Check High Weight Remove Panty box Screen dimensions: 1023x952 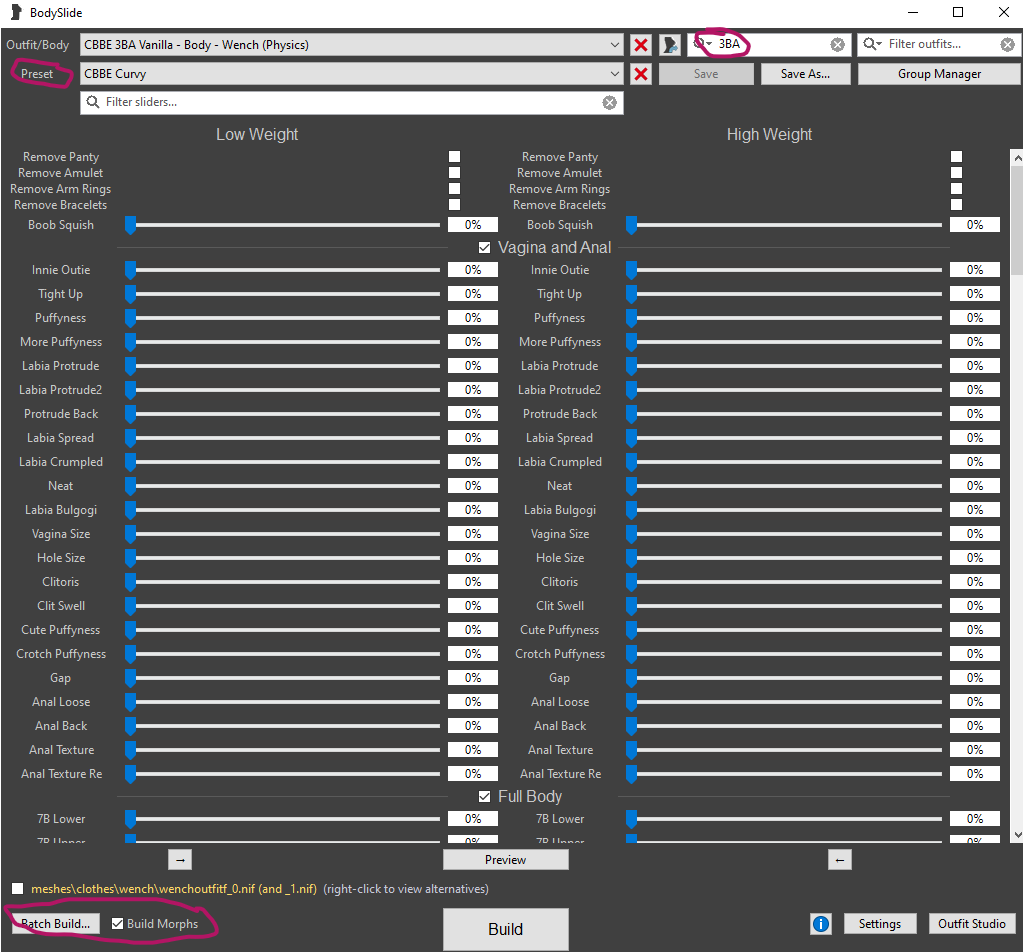coord(956,157)
